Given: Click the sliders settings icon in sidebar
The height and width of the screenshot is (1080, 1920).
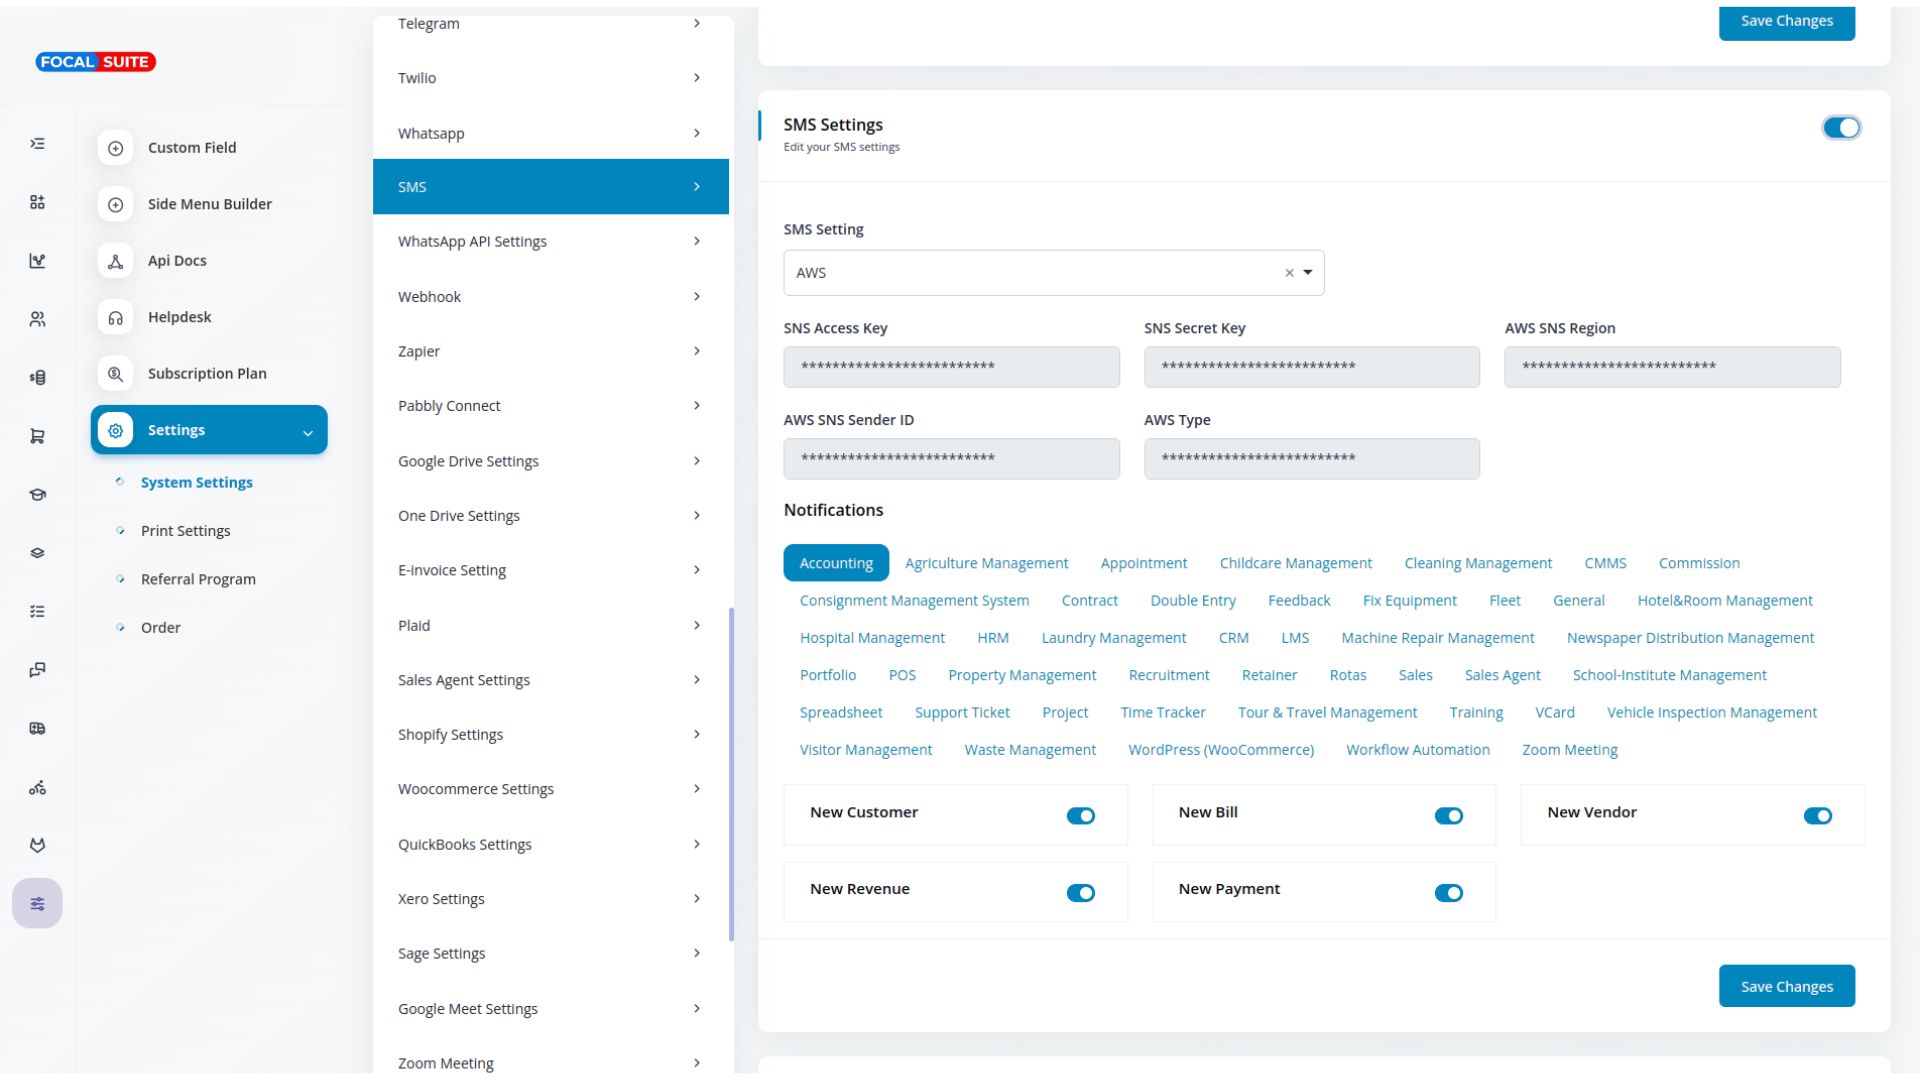Looking at the screenshot, I should 37,904.
